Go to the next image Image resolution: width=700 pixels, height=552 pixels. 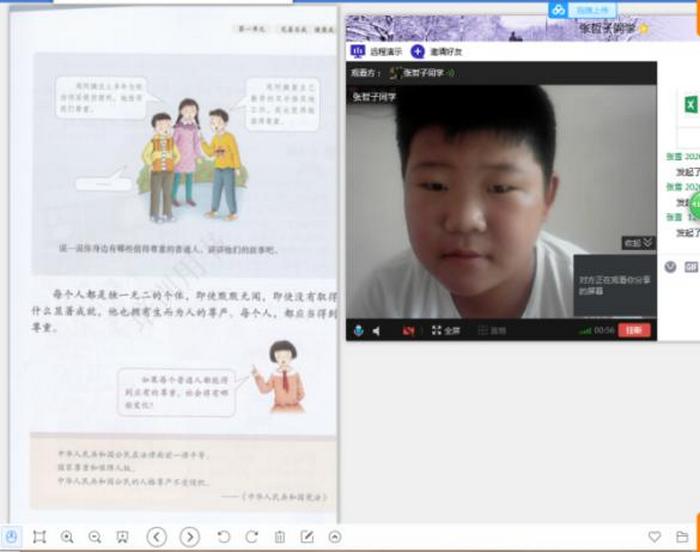190,537
